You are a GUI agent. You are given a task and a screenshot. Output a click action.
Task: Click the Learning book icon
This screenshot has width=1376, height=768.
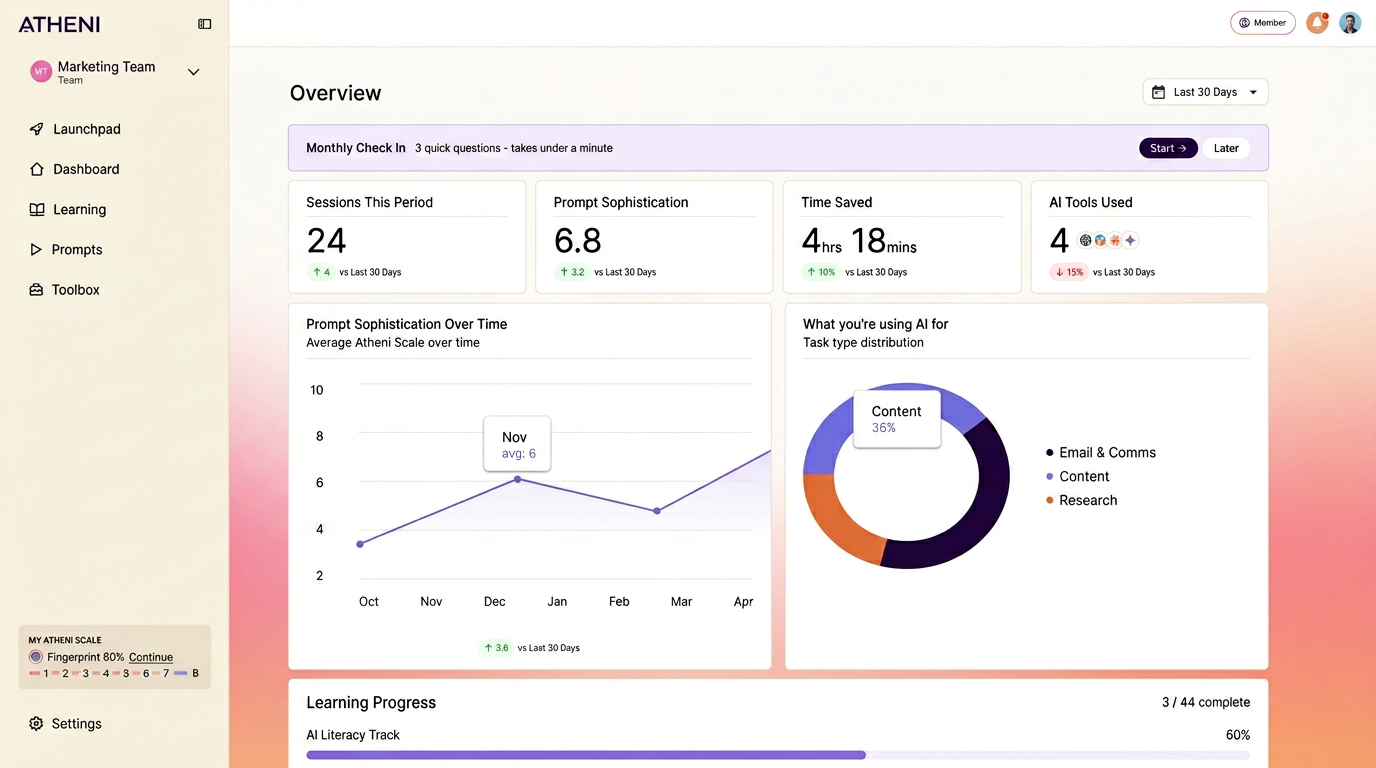[37, 209]
